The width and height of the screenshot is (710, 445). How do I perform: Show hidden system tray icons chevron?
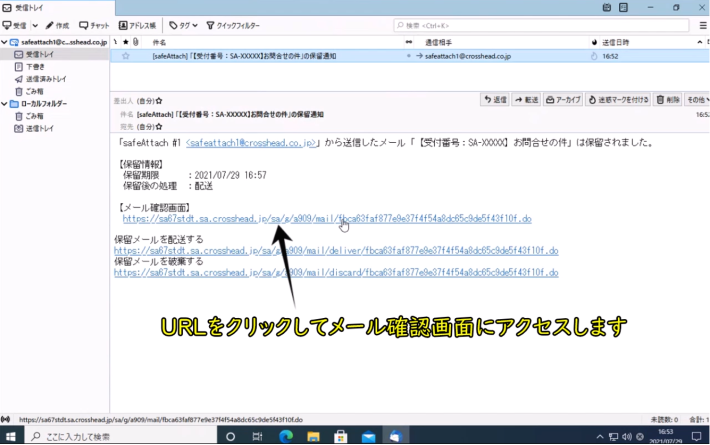click(x=600, y=437)
